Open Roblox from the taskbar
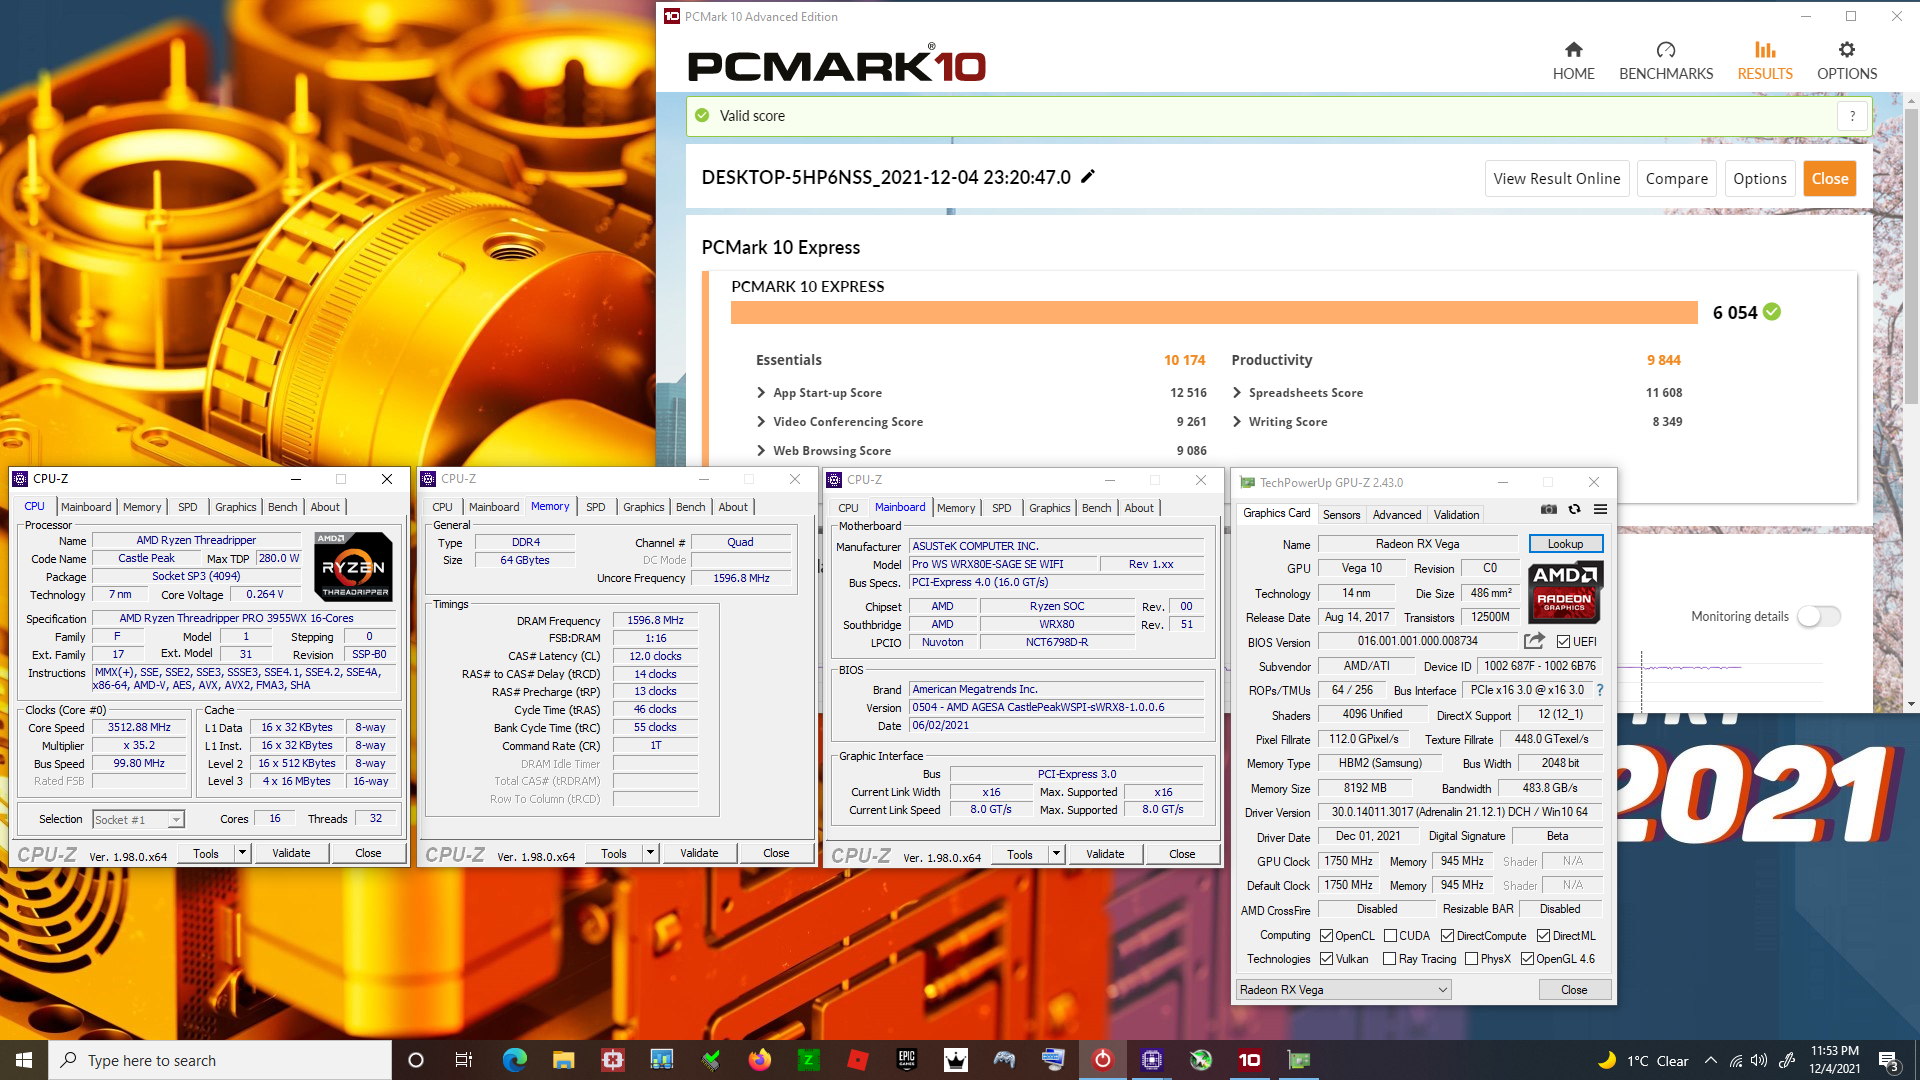The height and width of the screenshot is (1080, 1920). [858, 1060]
